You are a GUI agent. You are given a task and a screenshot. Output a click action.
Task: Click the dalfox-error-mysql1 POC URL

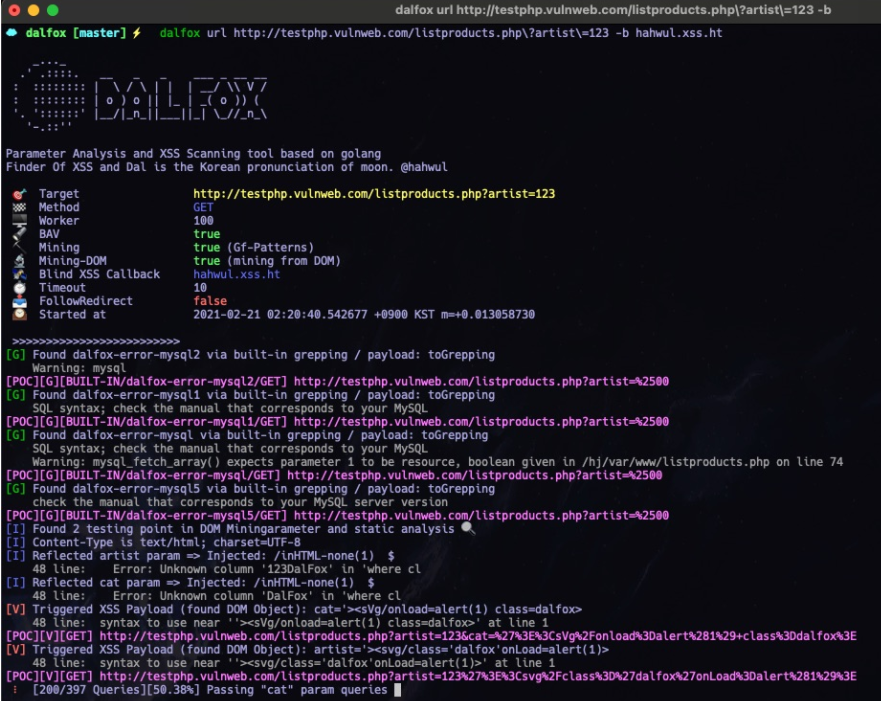point(481,422)
